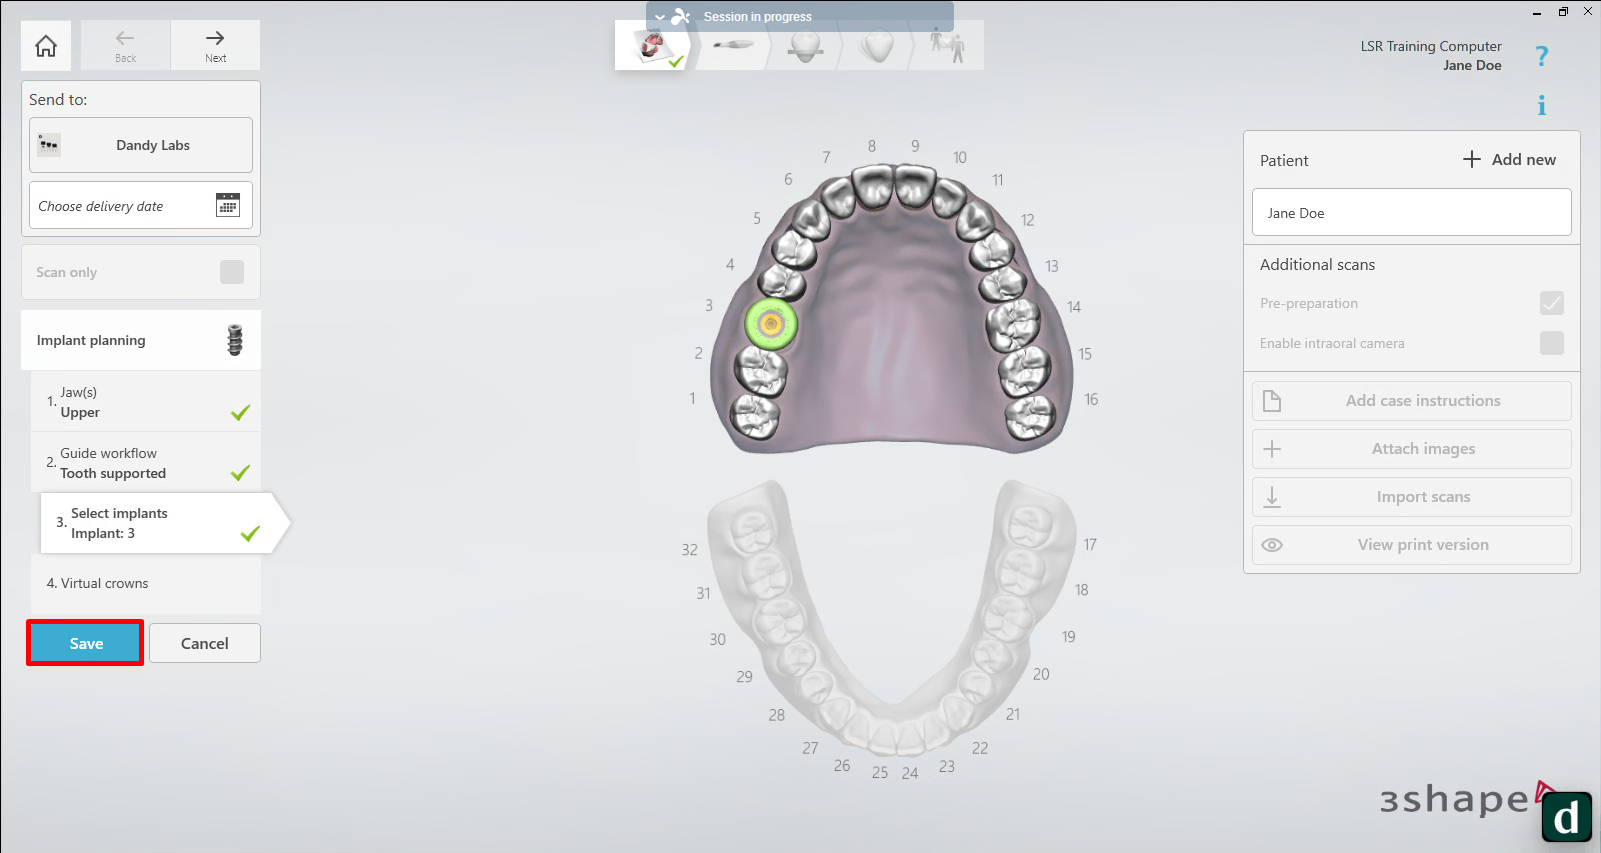The image size is (1601, 853).
Task: Toggle the Scan only checkbox
Action: (x=231, y=272)
